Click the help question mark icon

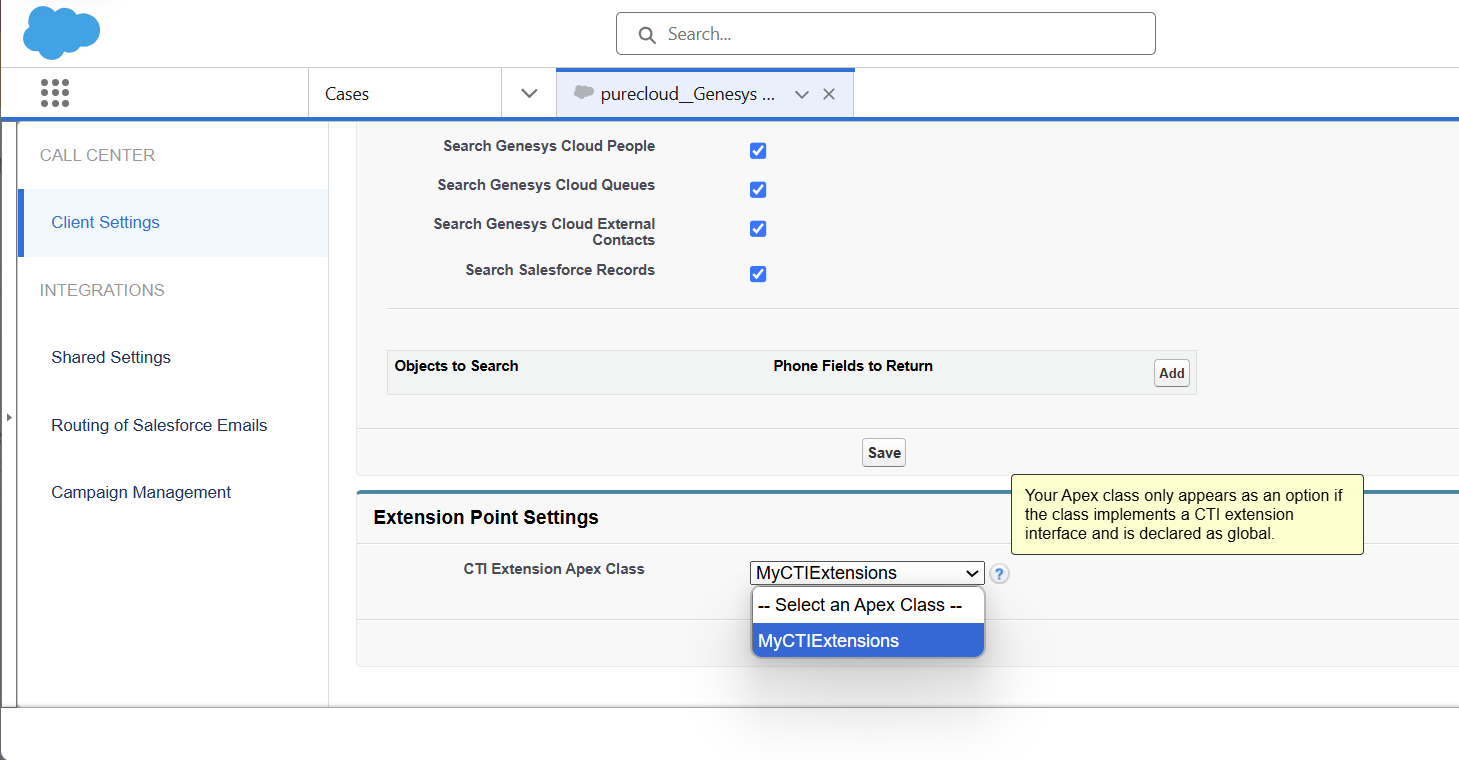999,574
